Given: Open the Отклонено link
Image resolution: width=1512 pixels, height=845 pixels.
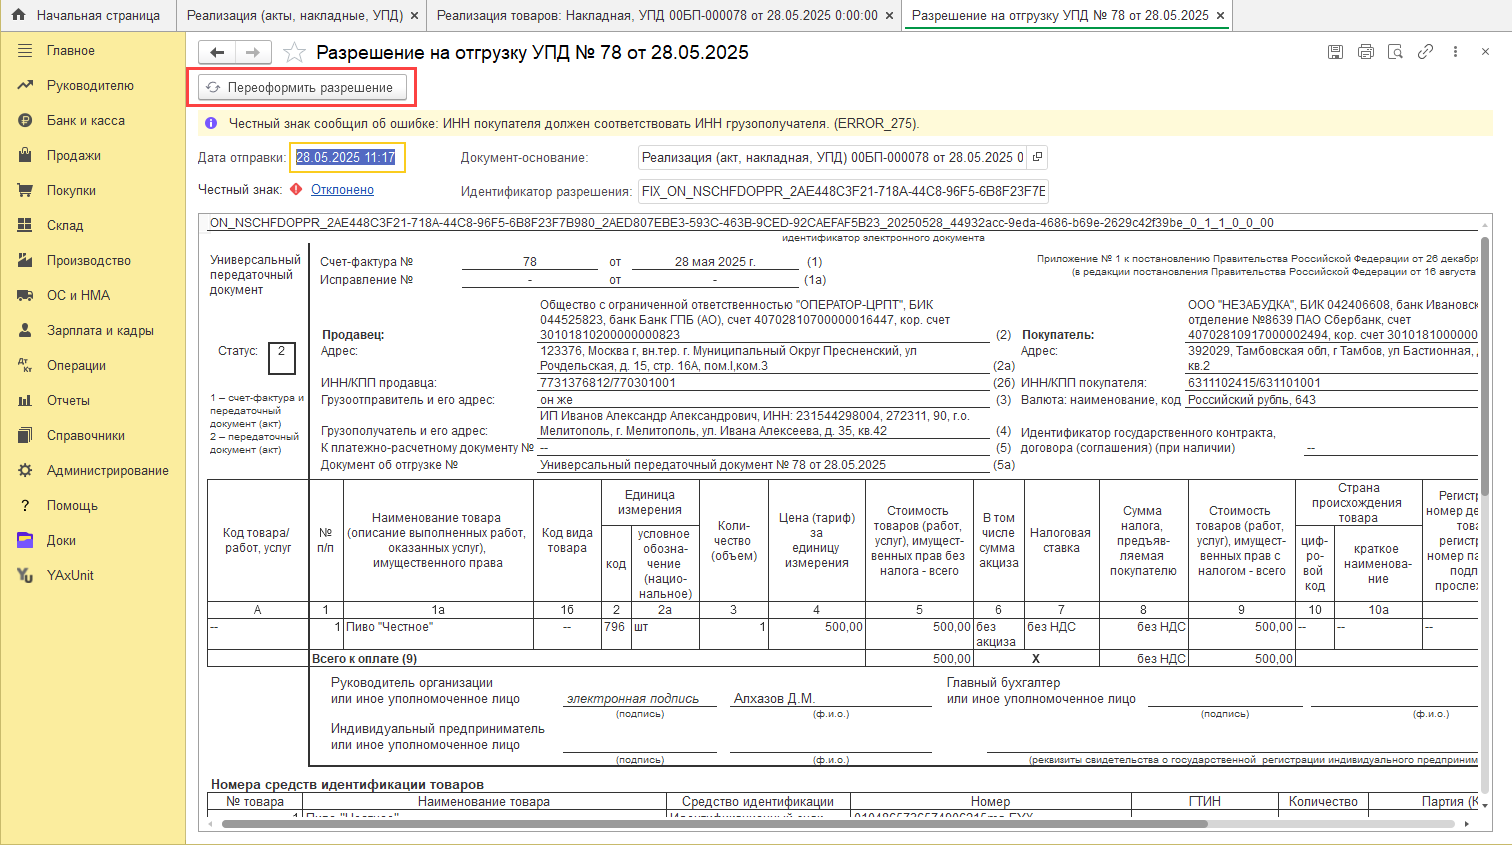Looking at the screenshot, I should click(x=342, y=189).
